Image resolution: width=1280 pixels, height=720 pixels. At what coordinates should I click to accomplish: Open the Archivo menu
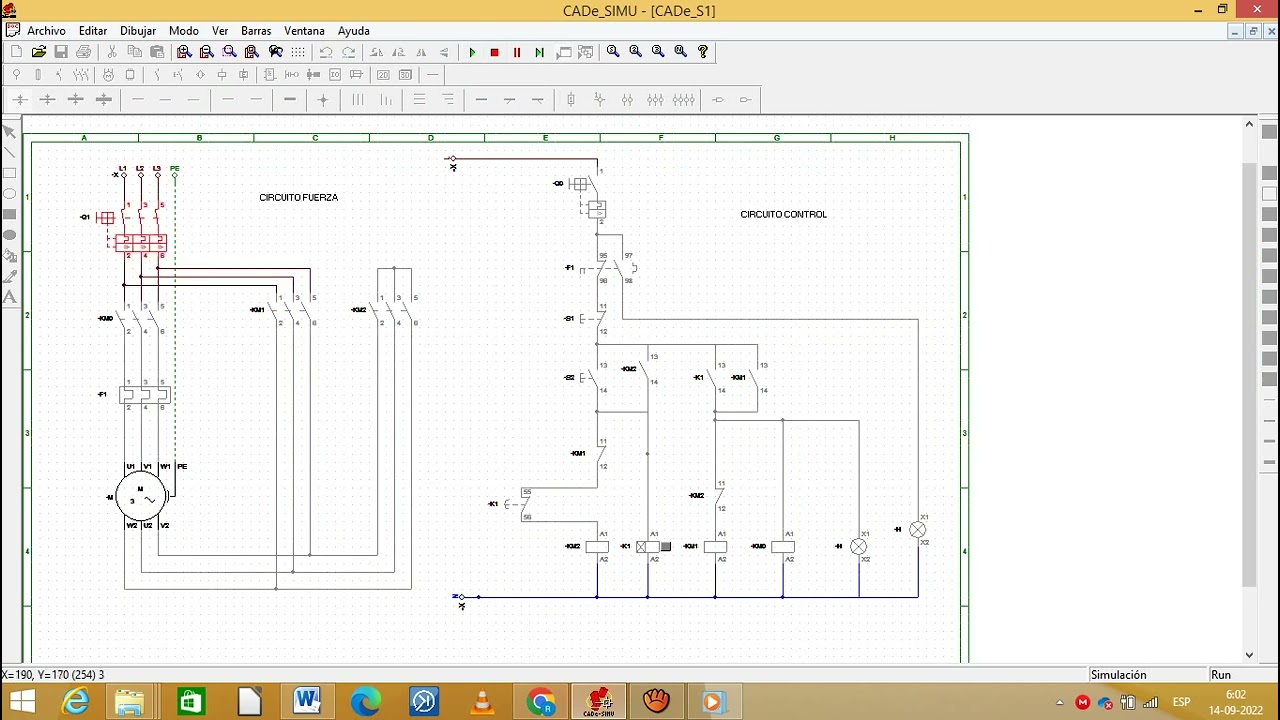pos(46,31)
